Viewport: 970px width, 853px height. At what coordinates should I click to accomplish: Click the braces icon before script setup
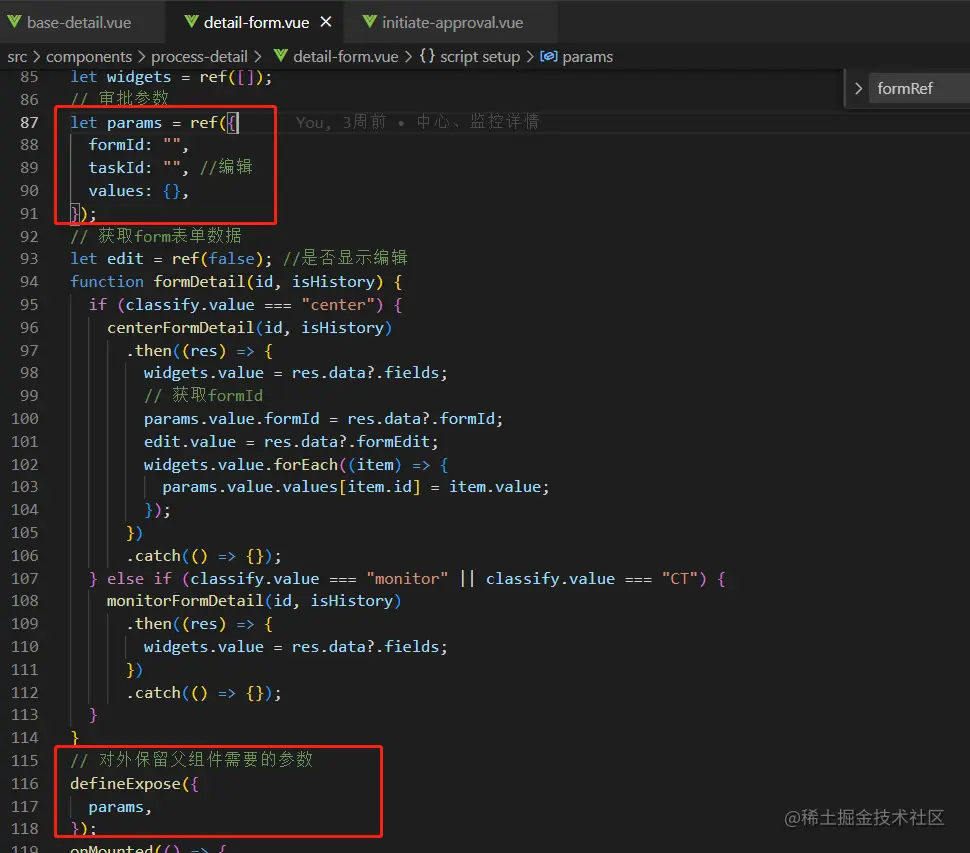427,56
